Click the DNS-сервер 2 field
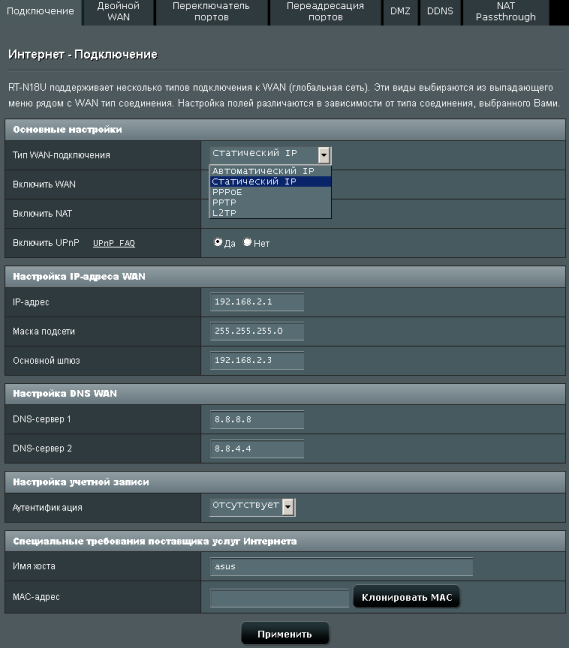This screenshot has width=569, height=648. (257, 449)
